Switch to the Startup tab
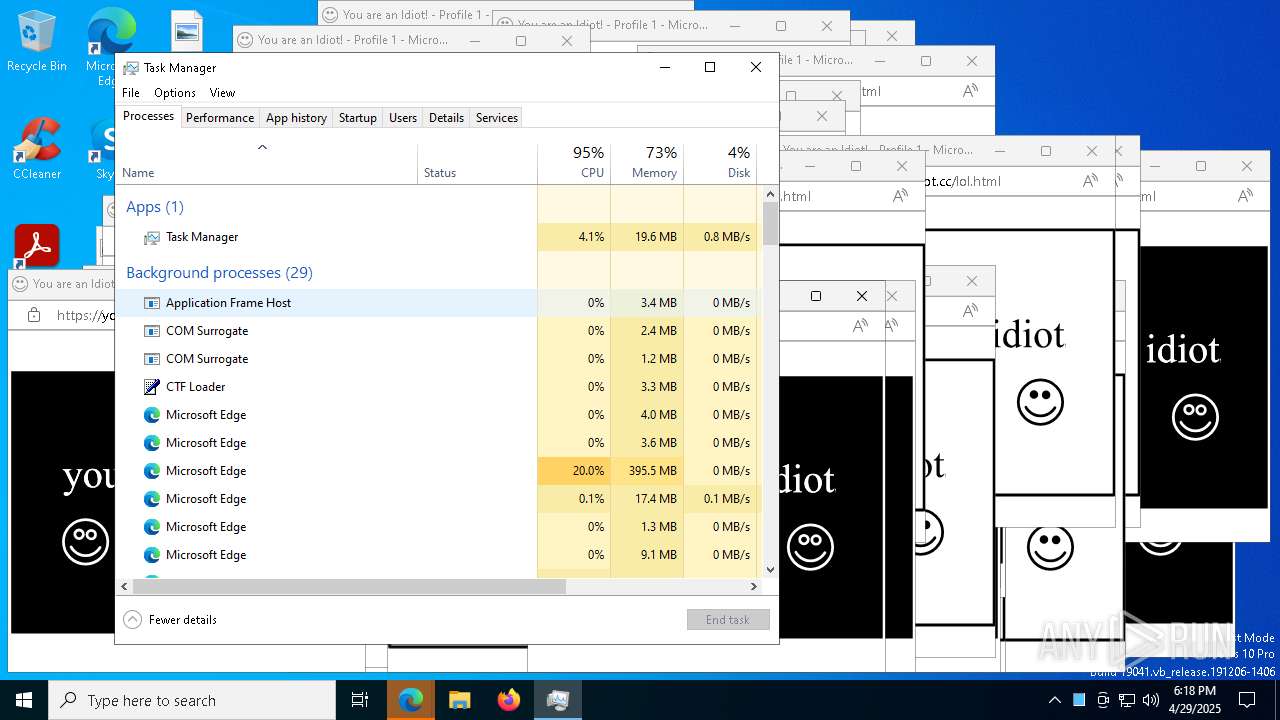1280x720 pixels. pos(357,118)
